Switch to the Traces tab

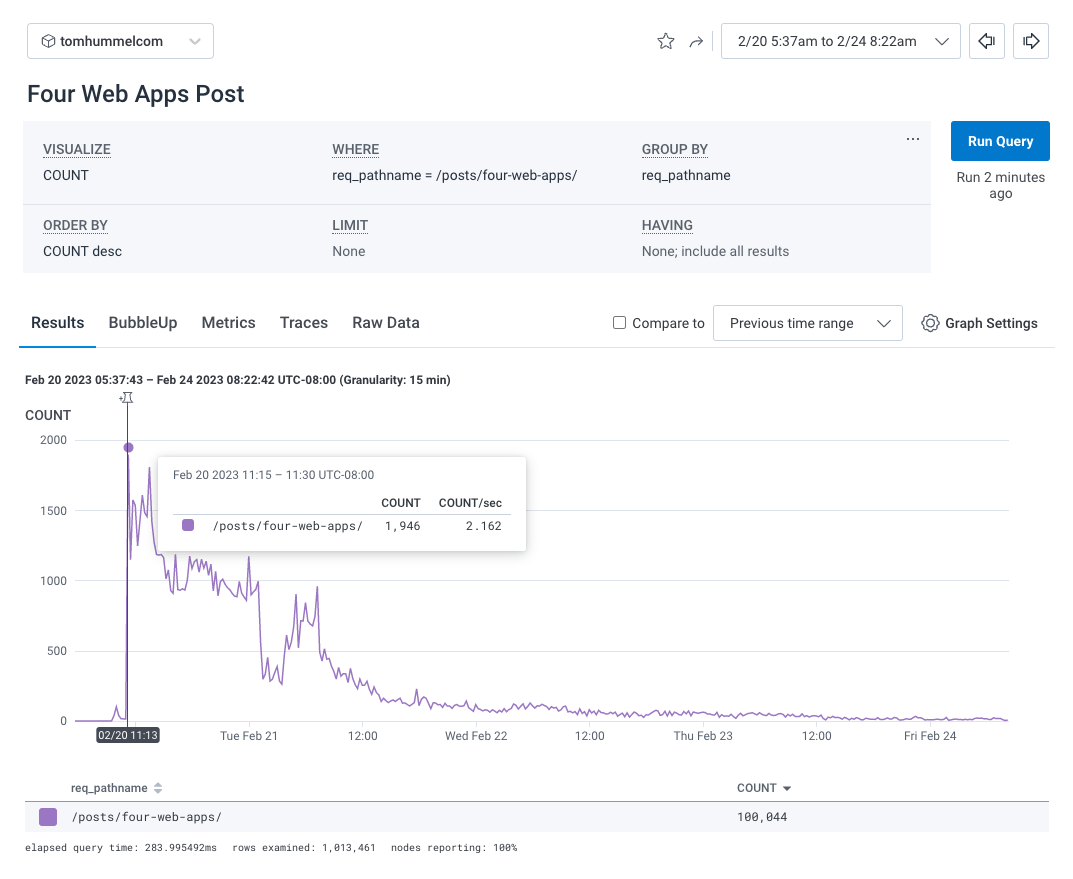coord(304,322)
